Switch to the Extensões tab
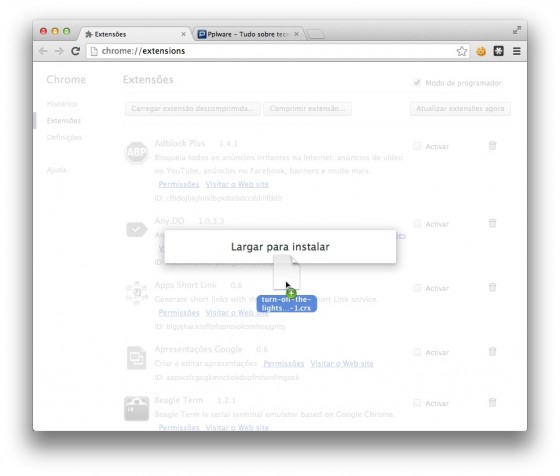This screenshot has height=476, width=560. pos(134,34)
